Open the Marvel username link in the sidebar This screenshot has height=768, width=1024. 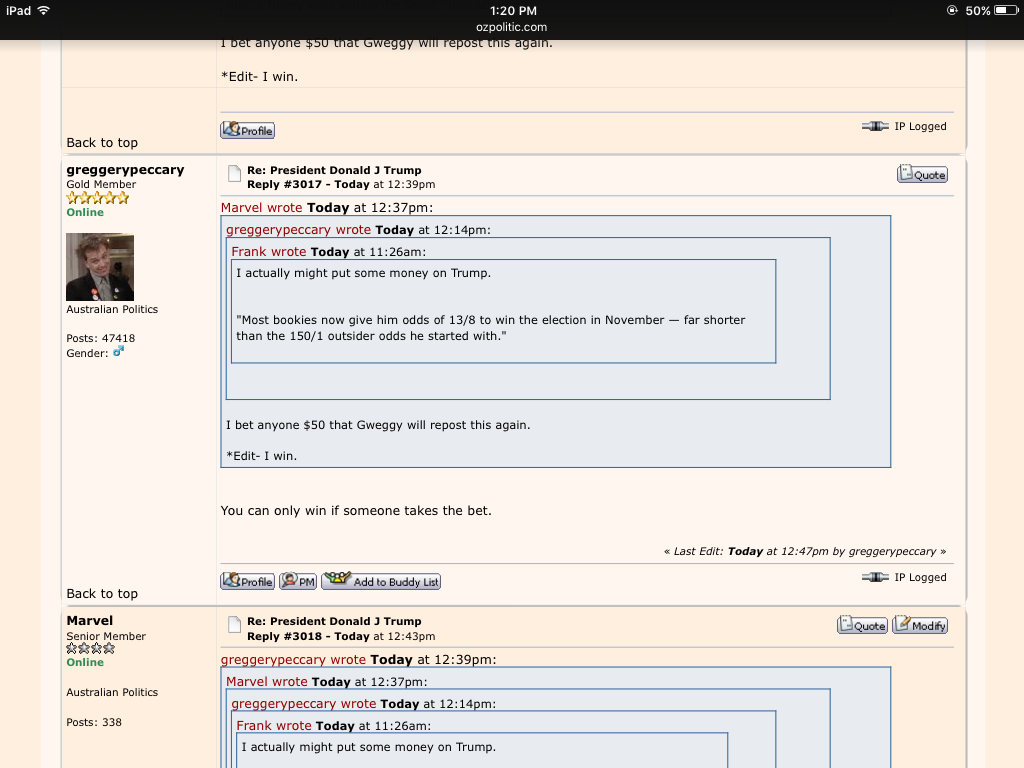tap(90, 621)
